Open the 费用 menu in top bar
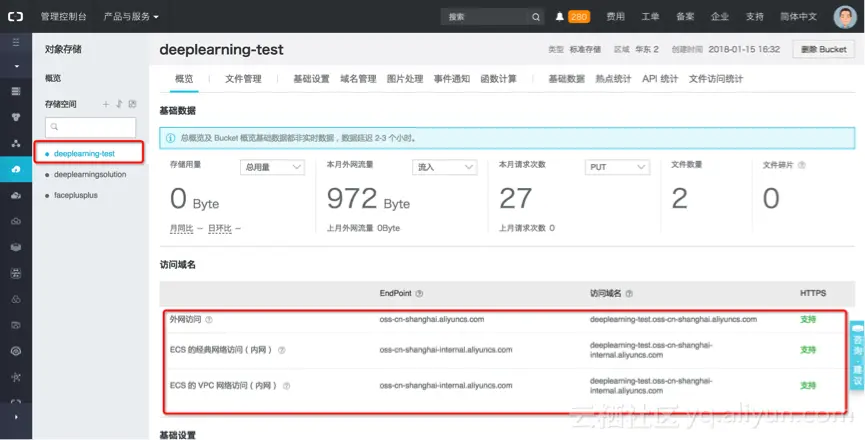865x440 pixels. [616, 17]
